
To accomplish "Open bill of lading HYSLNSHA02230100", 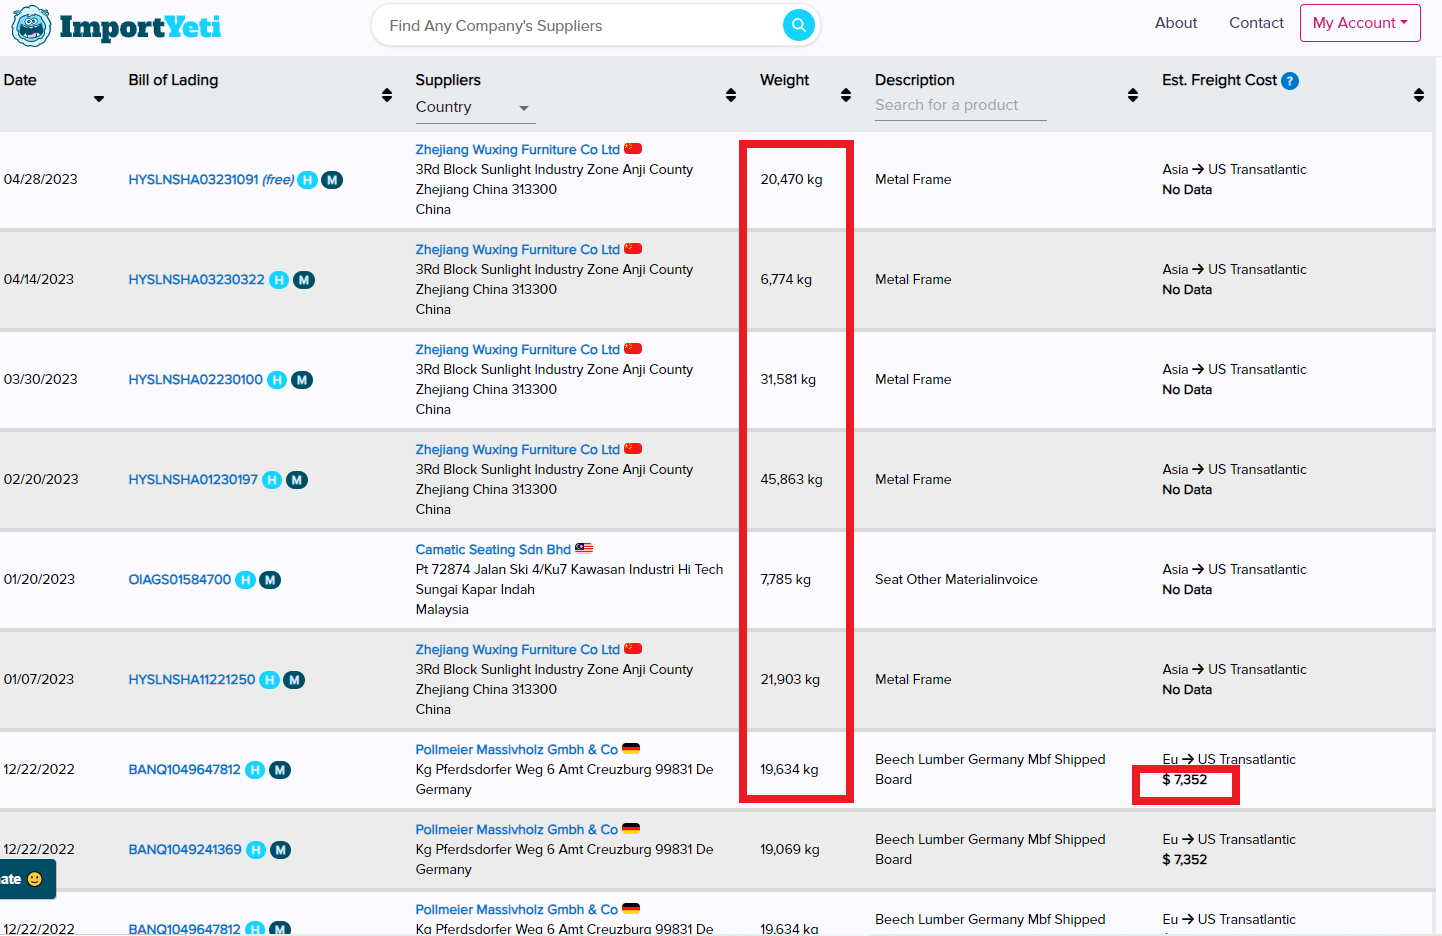I will (x=196, y=380).
